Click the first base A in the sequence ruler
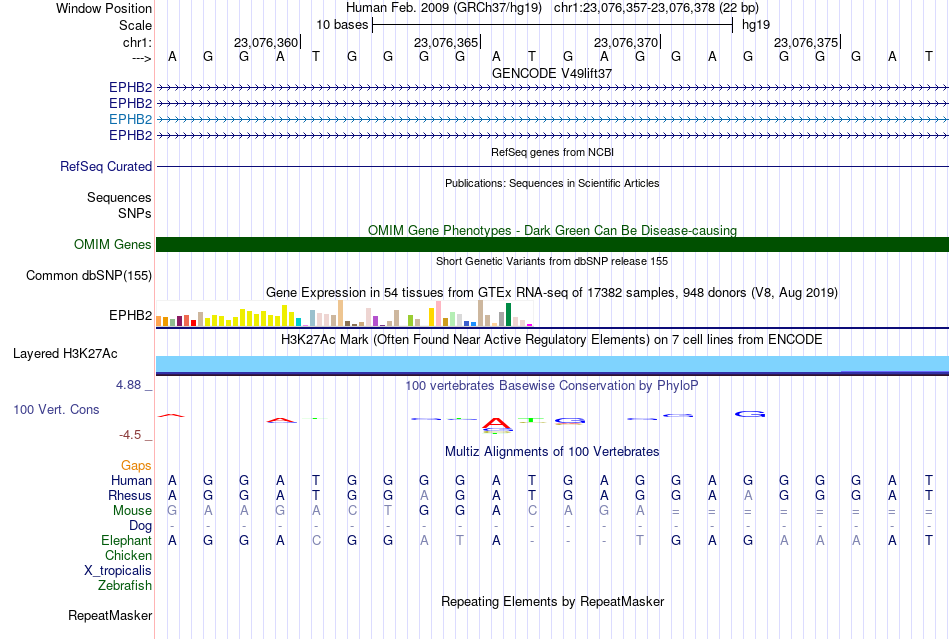The height and width of the screenshot is (639, 950). click(x=173, y=56)
